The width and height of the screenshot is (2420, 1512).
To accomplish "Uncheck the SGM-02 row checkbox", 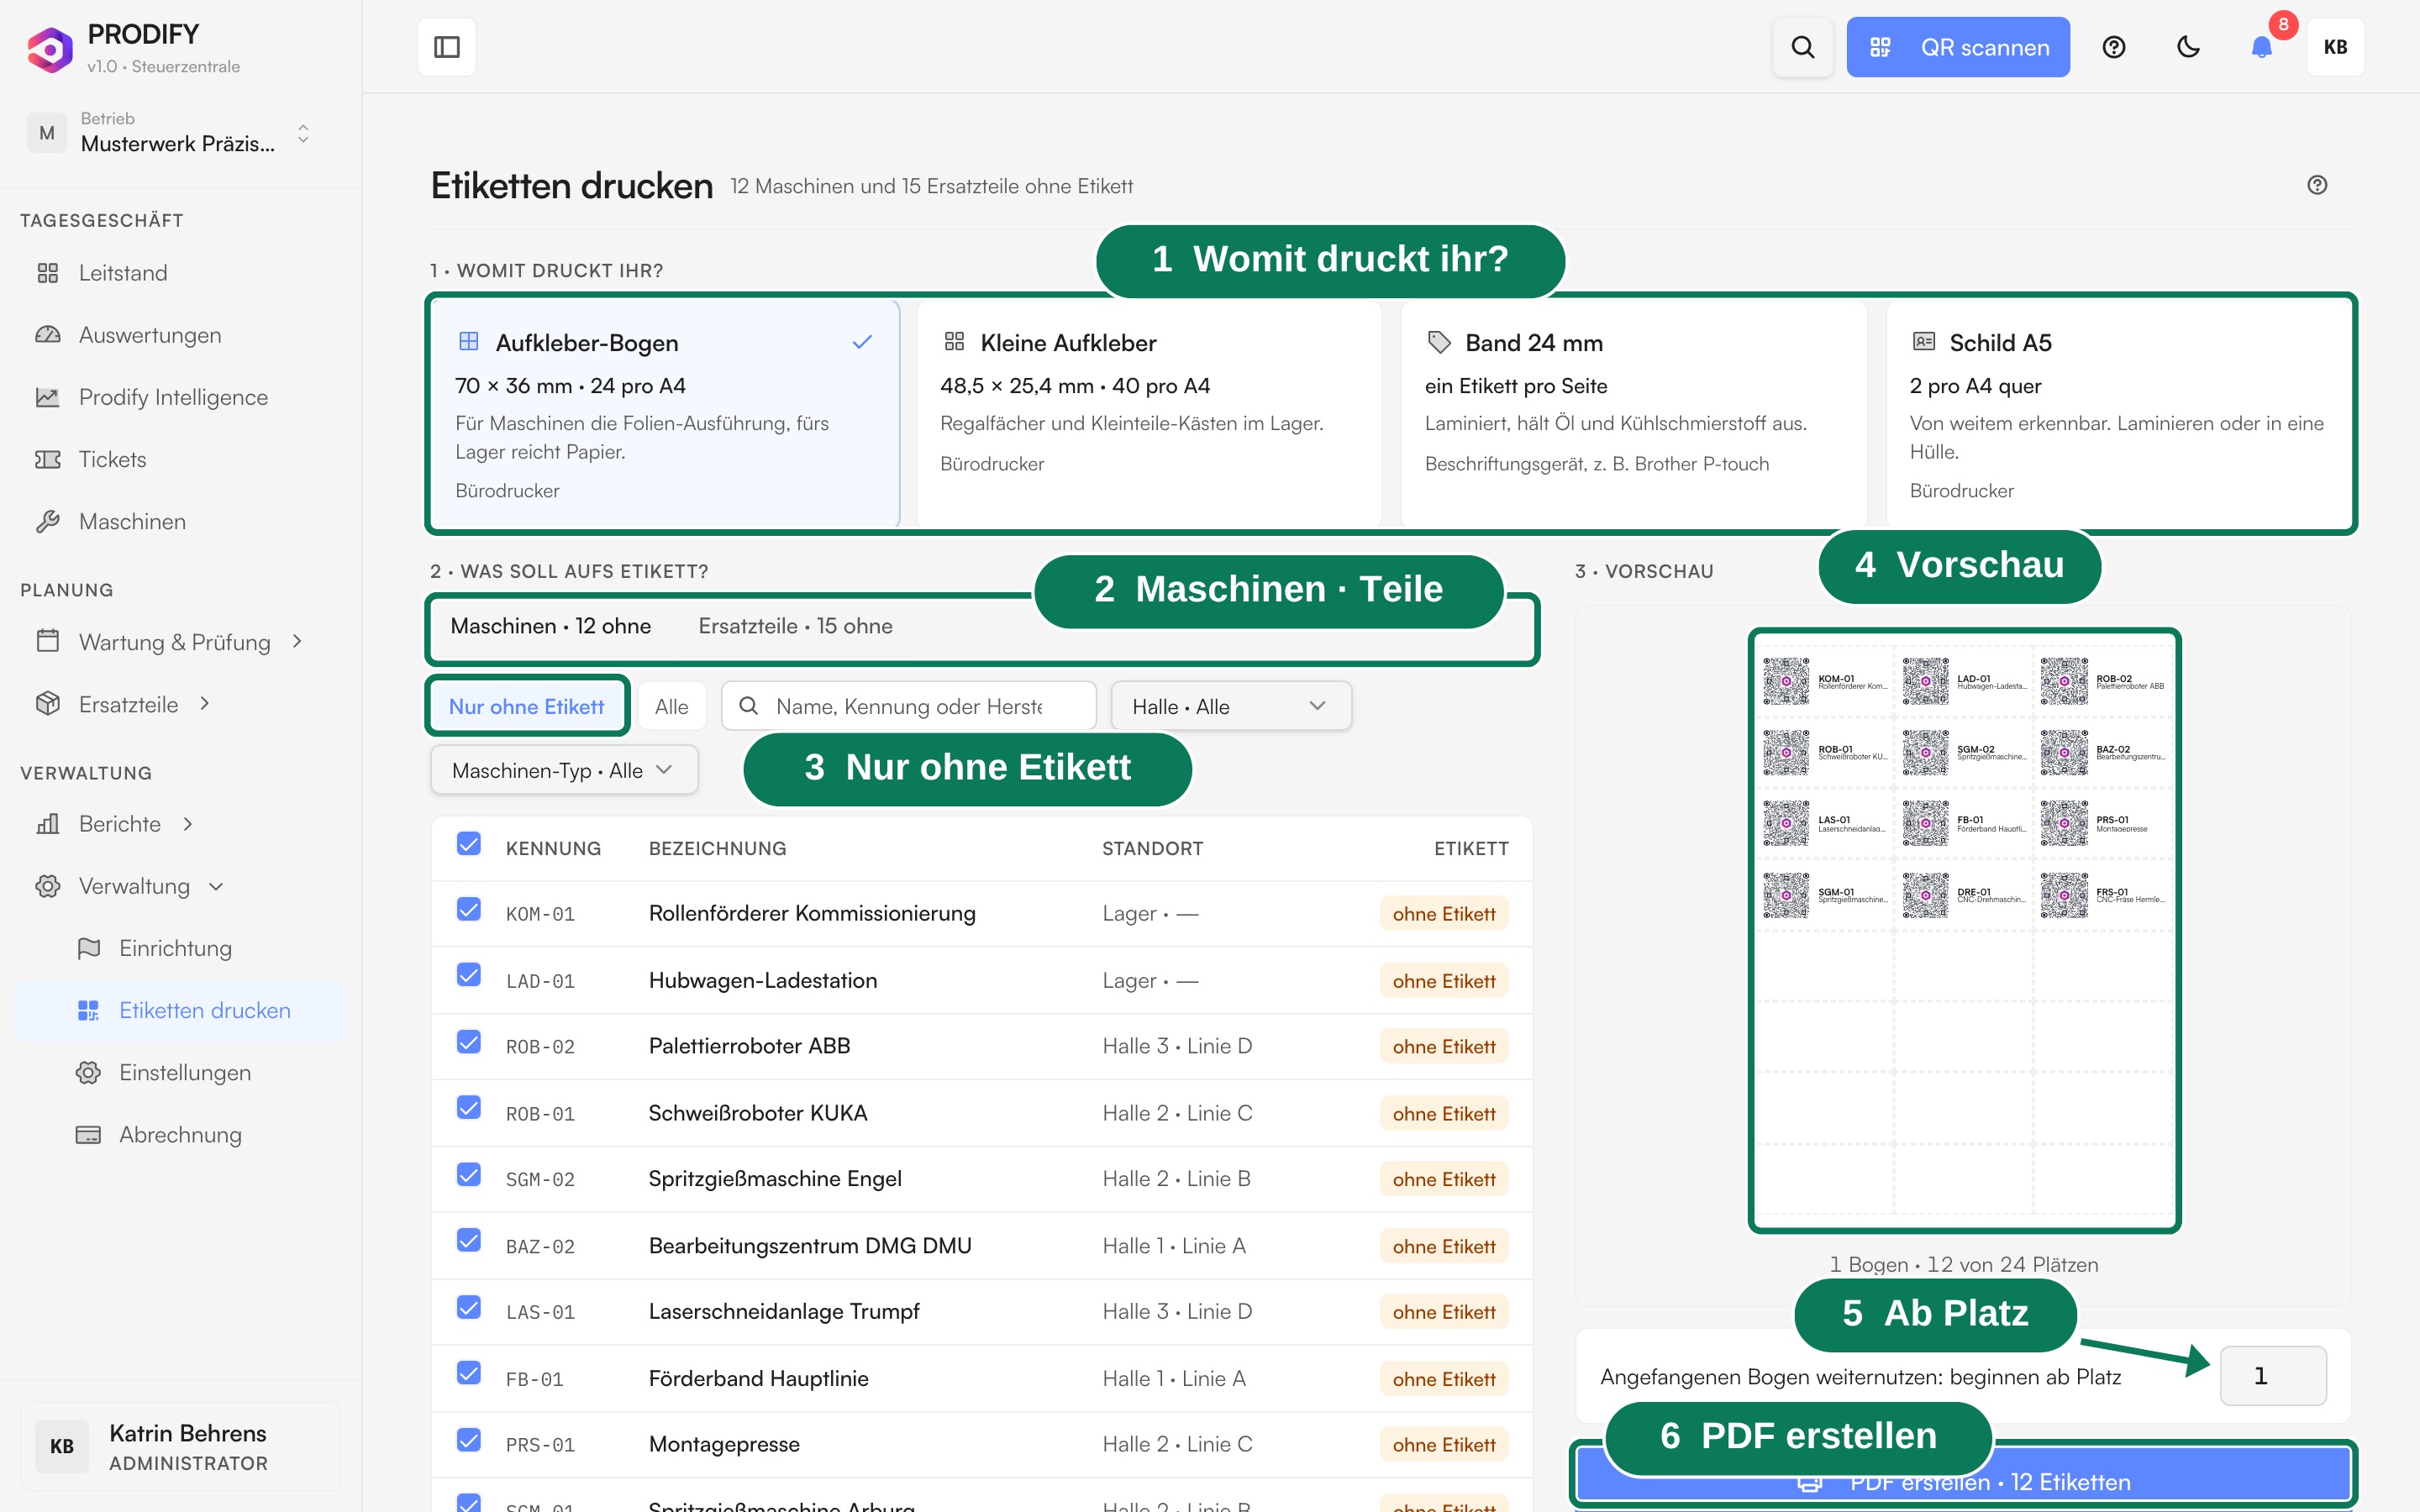I will [468, 1174].
